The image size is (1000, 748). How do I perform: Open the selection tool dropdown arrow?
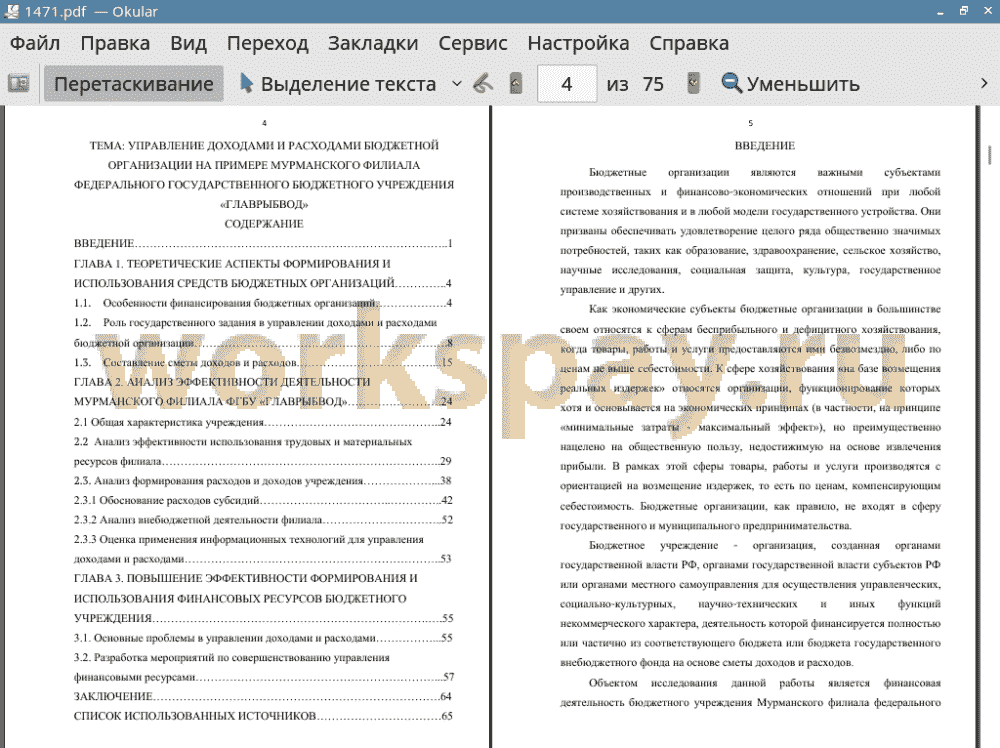pos(457,84)
